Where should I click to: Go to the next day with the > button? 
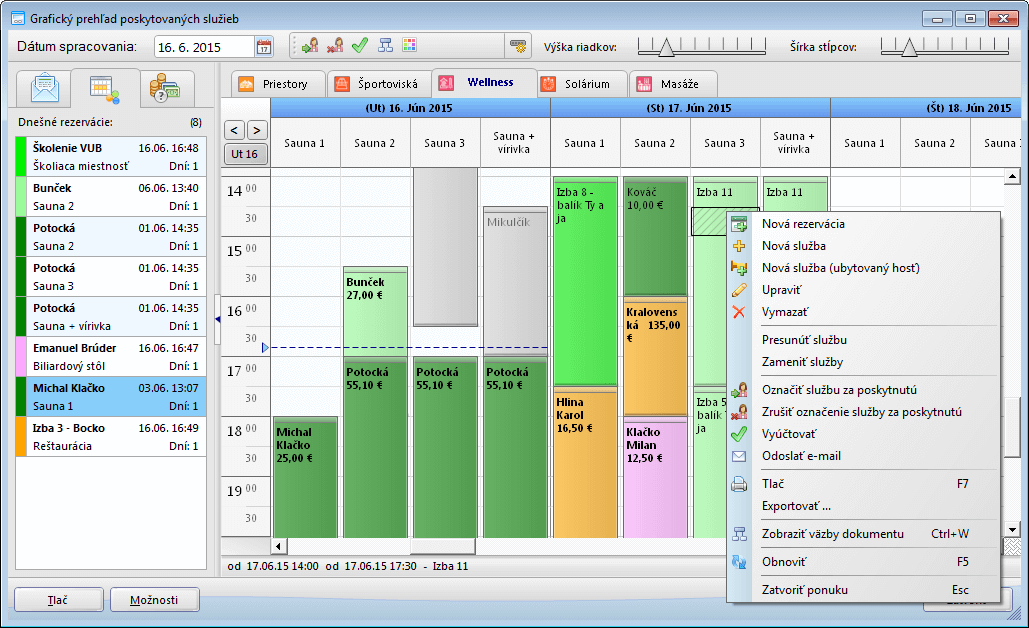257,130
